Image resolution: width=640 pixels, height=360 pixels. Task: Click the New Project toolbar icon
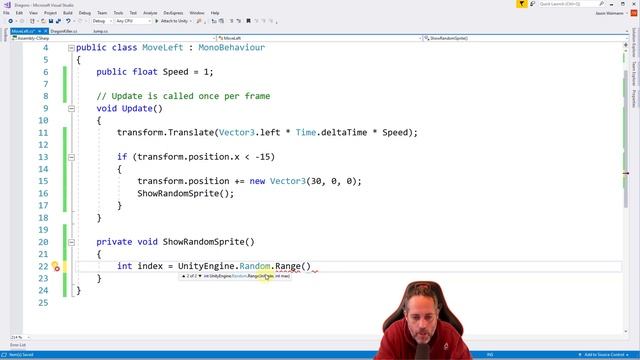pyautogui.click(x=32, y=21)
